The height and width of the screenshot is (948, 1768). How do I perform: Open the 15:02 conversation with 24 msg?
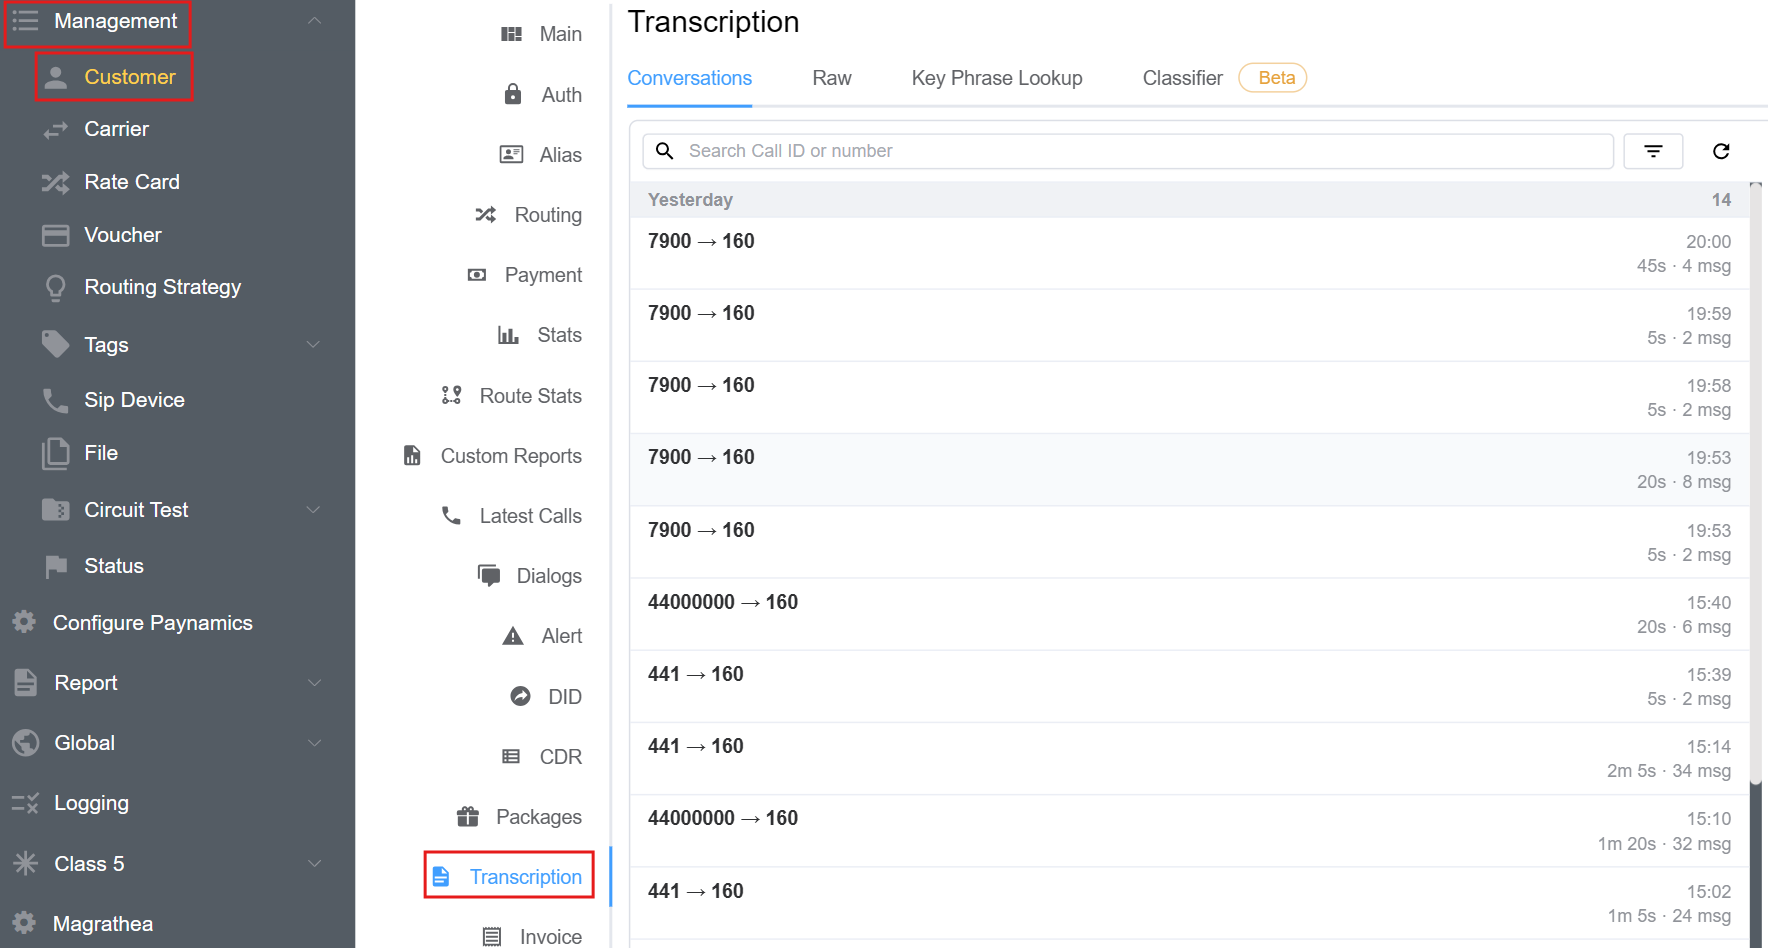tap(1189, 903)
